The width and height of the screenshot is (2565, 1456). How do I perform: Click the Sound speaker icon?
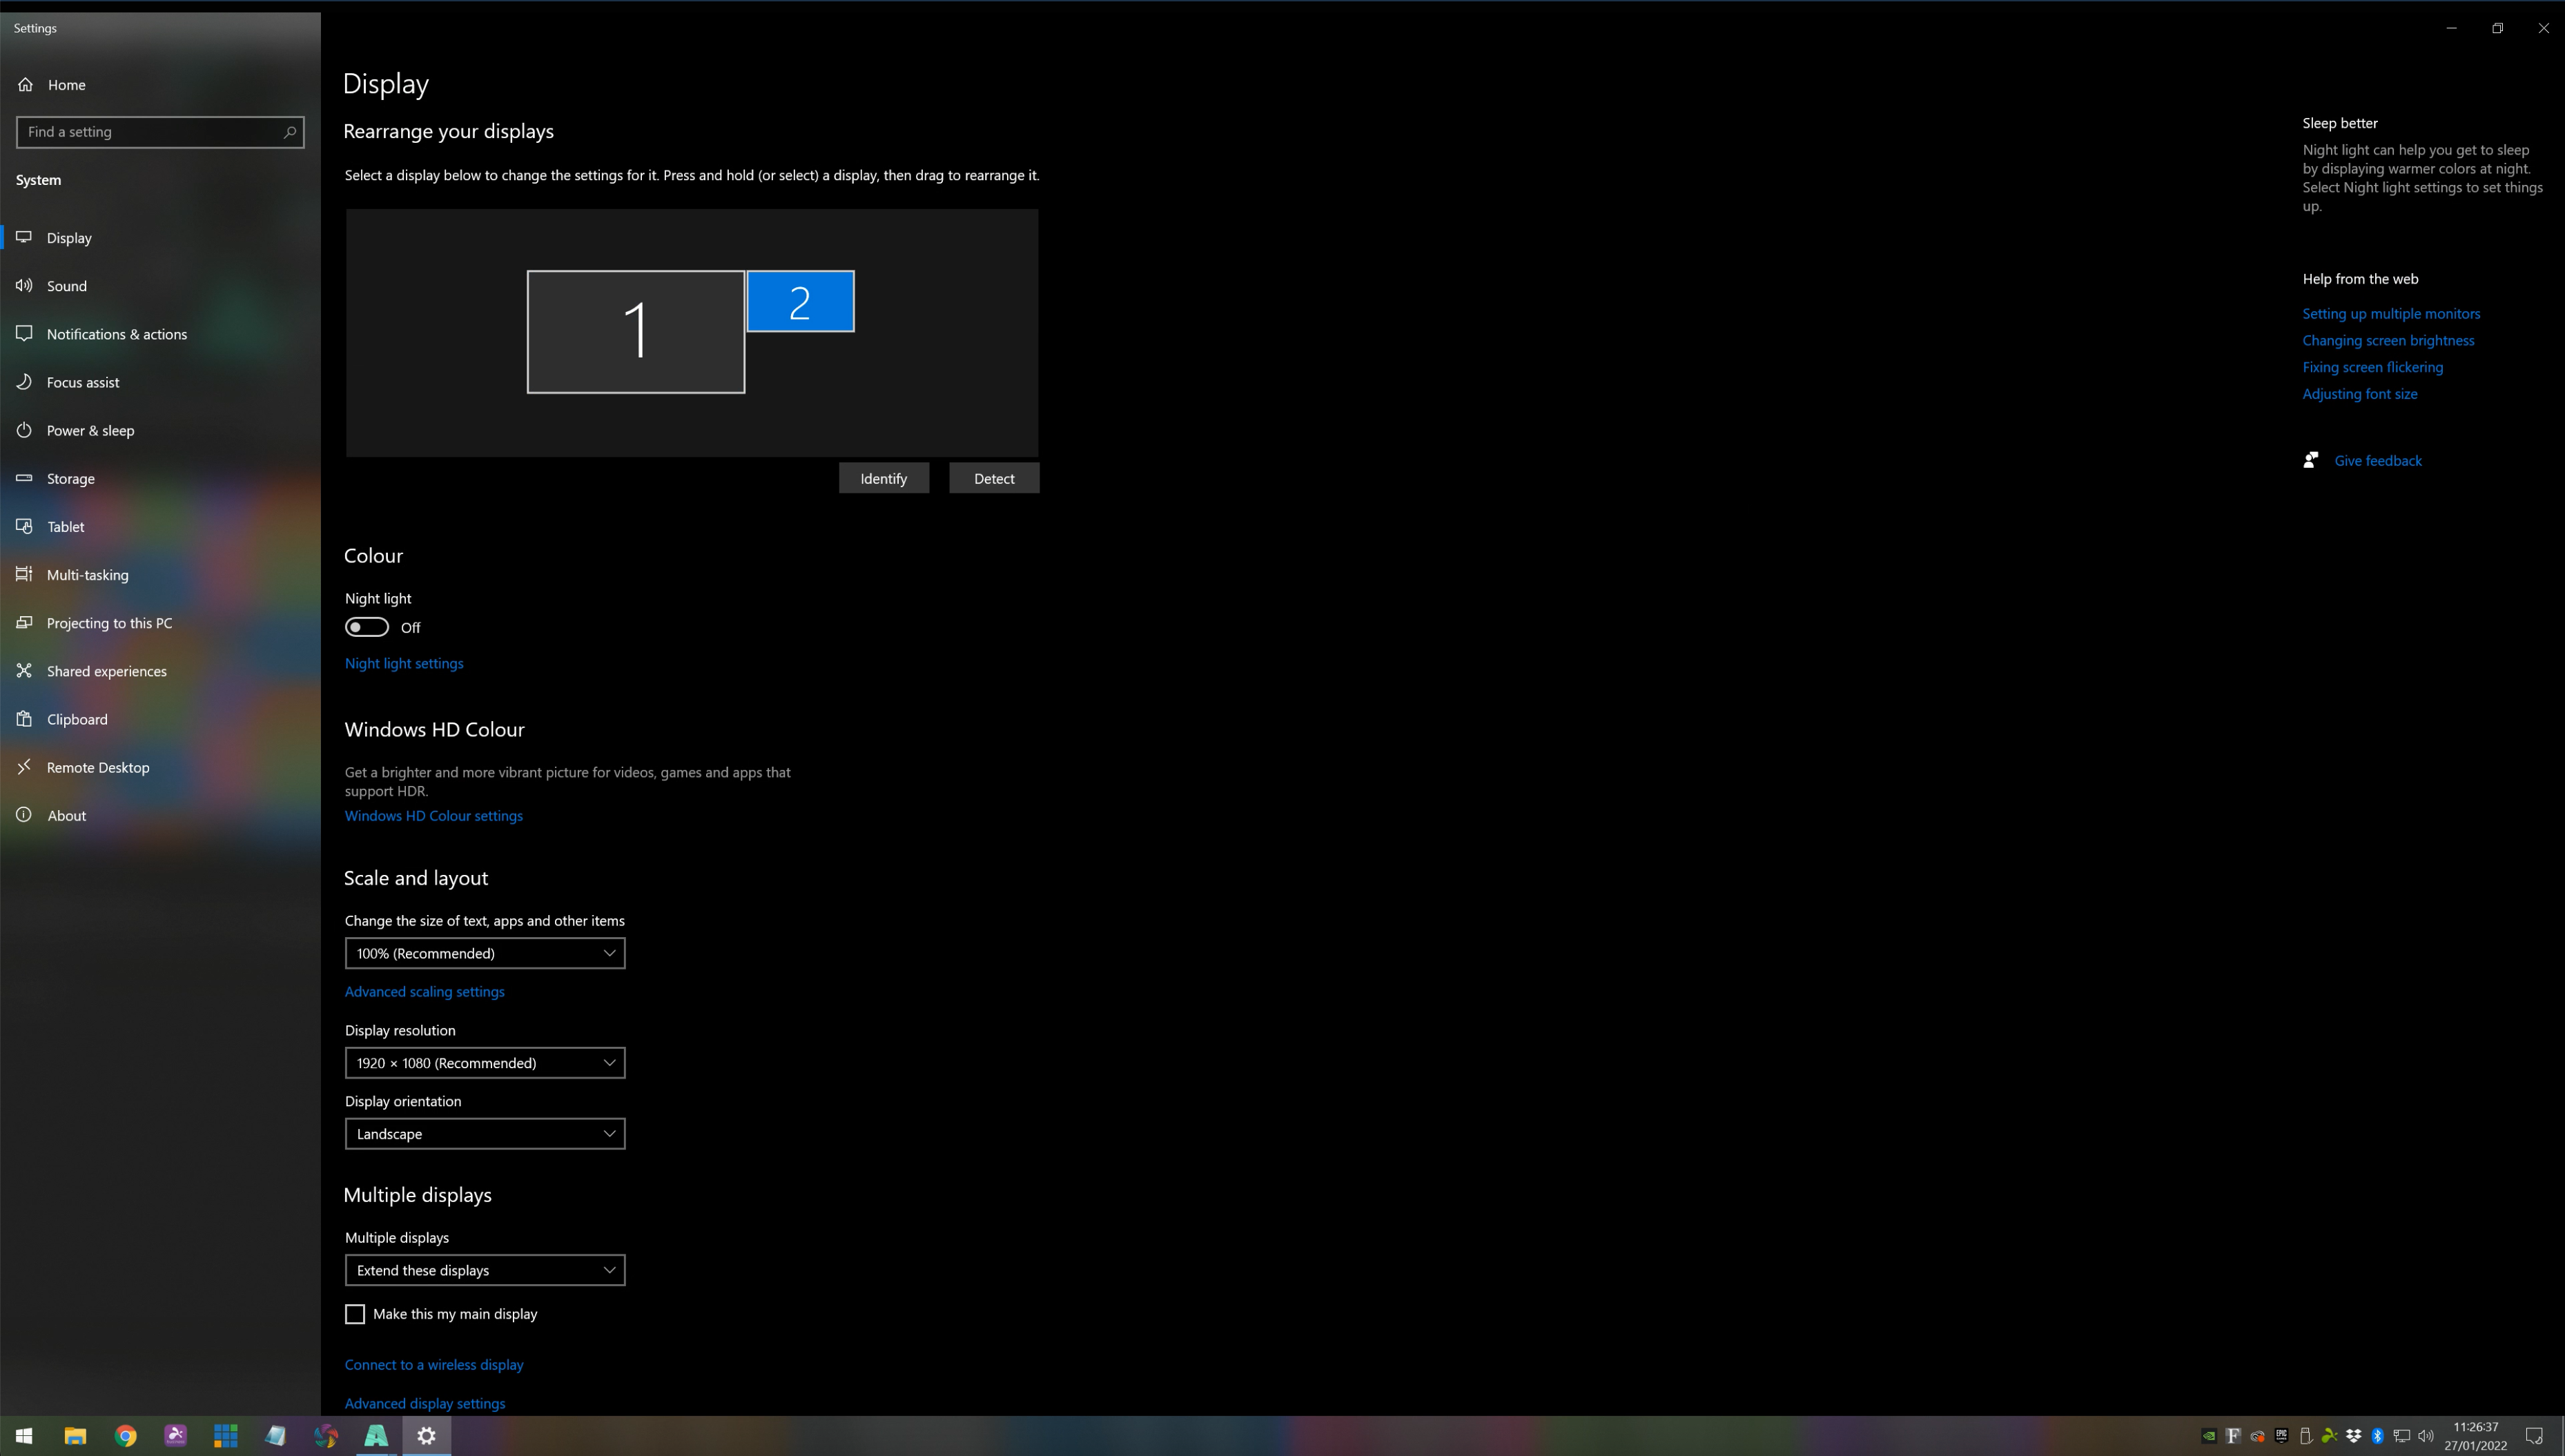(x=25, y=286)
